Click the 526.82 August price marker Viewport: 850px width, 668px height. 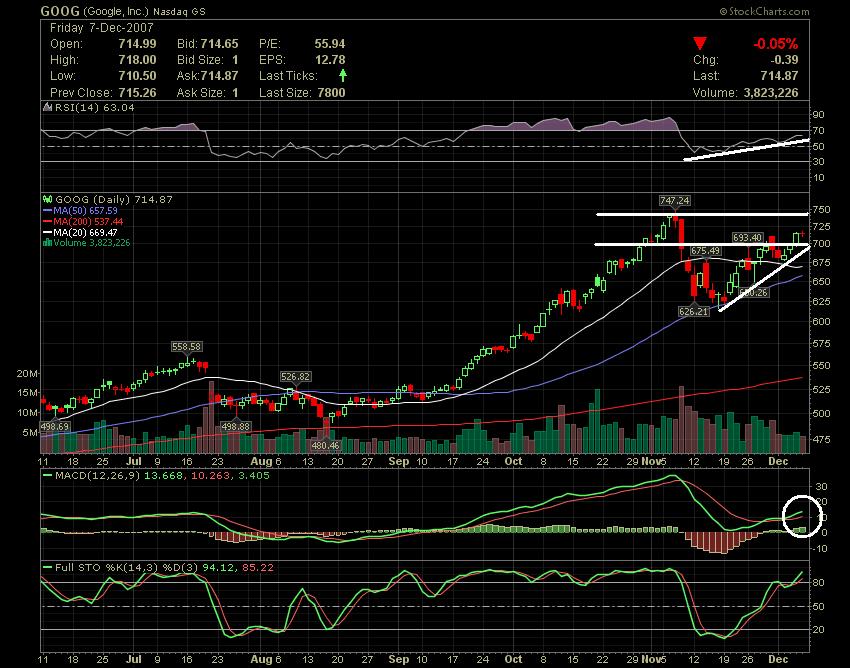point(295,376)
